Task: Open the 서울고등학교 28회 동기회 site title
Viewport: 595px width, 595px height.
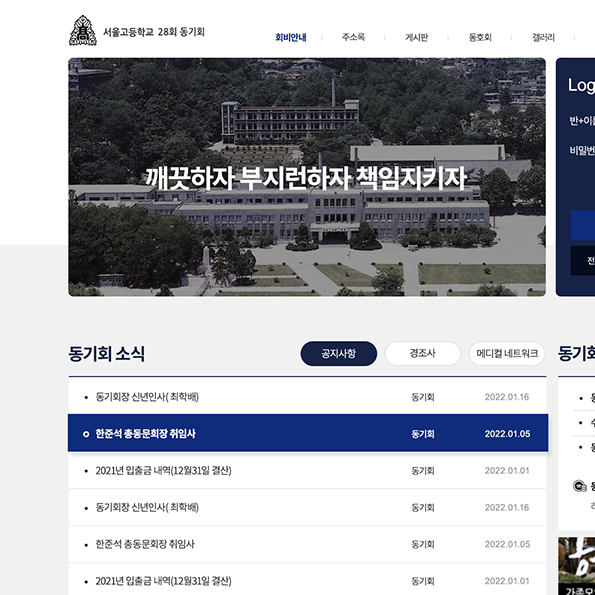Action: click(154, 32)
